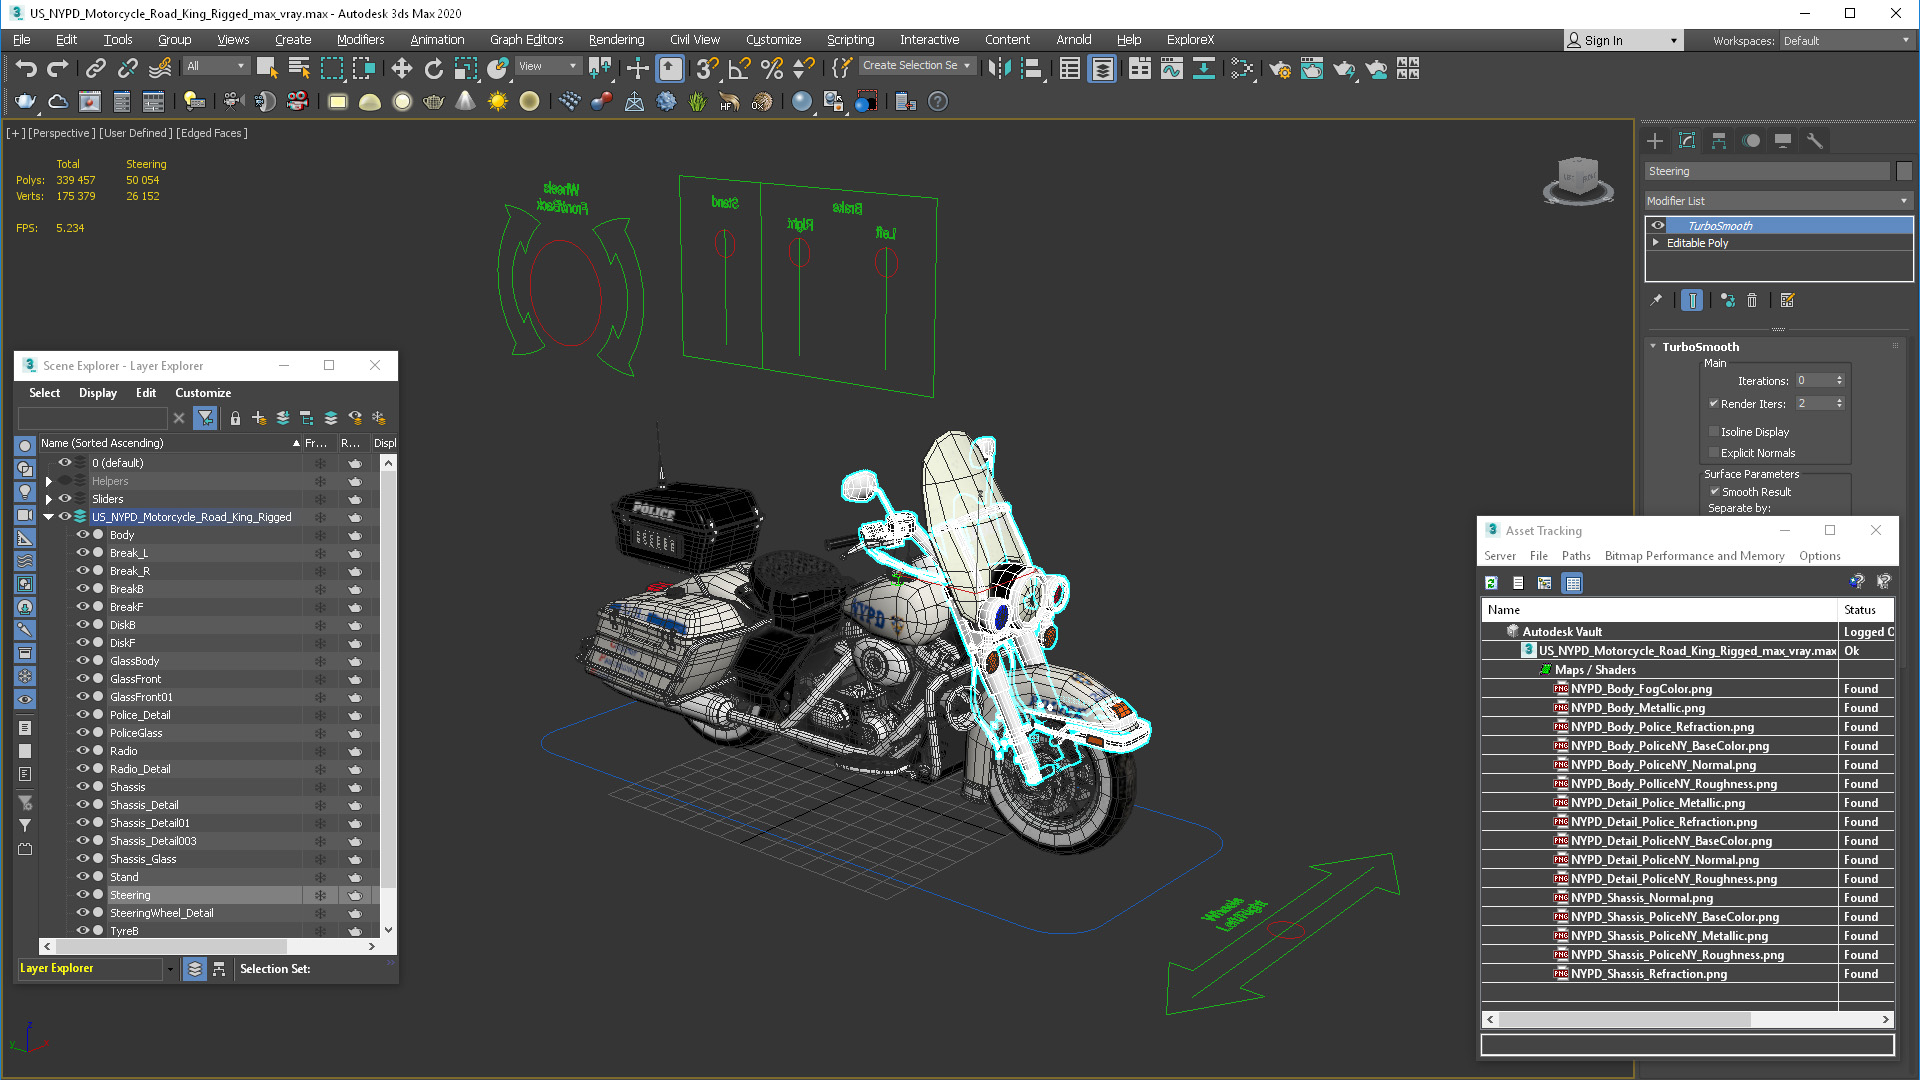Toggle the Smooth Result checkbox

click(1714, 492)
